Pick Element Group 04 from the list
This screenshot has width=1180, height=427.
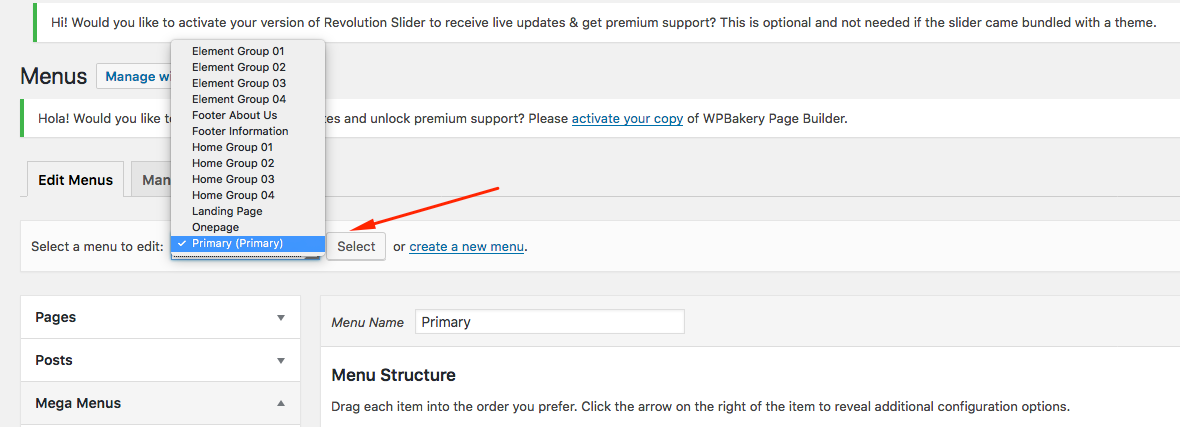click(x=248, y=99)
